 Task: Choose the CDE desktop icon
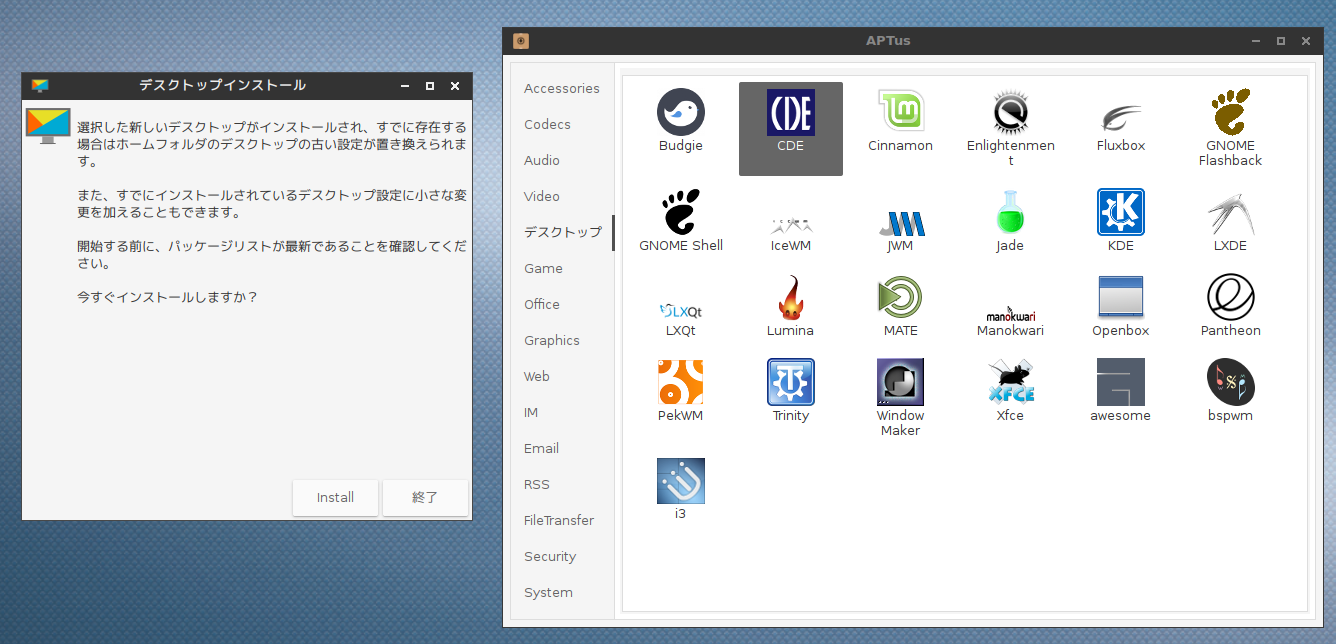[791, 112]
